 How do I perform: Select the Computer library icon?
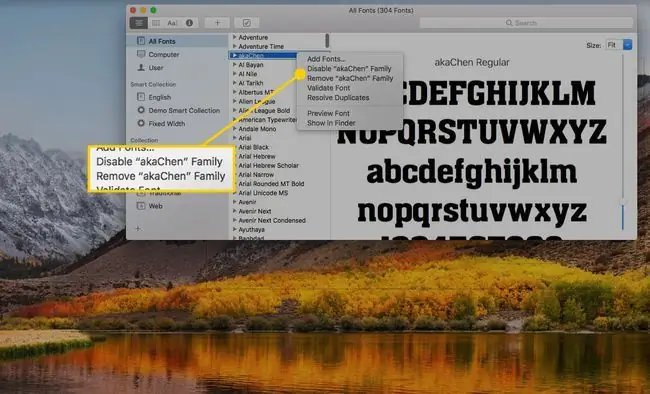(141, 54)
